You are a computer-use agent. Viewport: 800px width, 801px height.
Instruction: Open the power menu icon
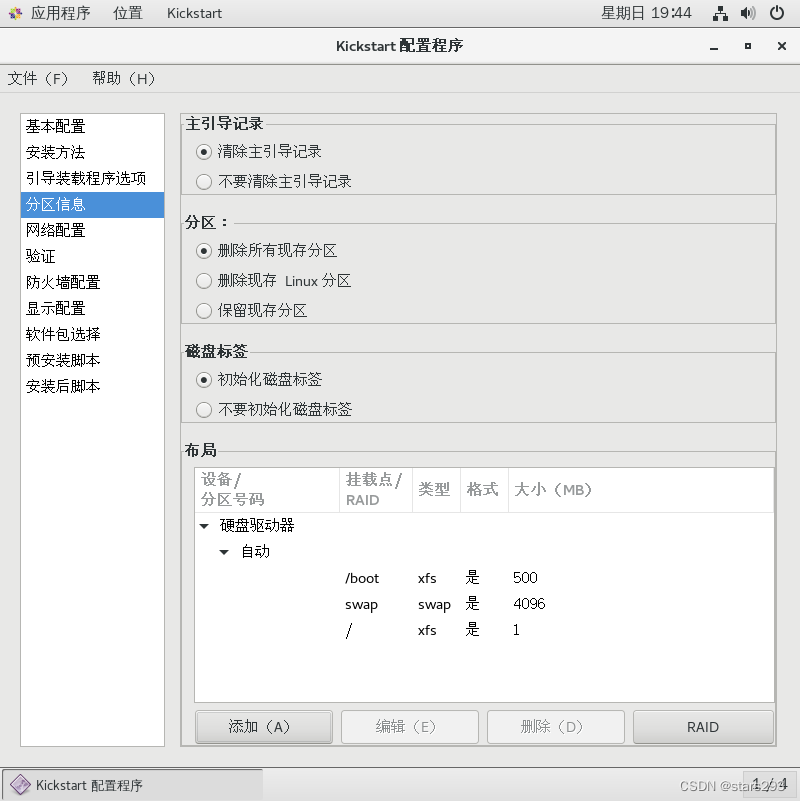tap(777, 13)
